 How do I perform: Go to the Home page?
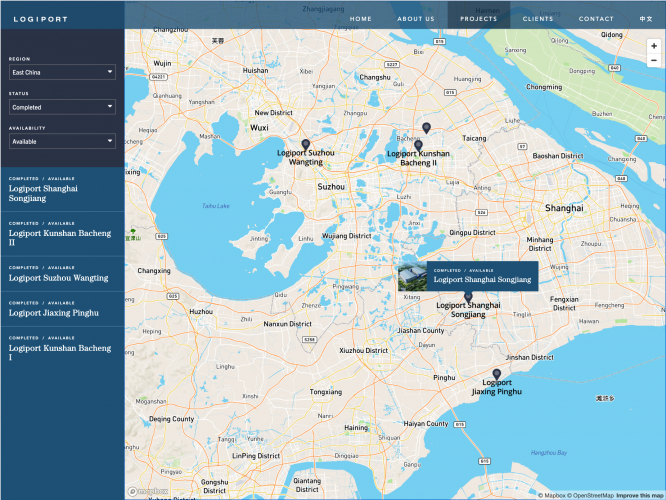click(x=361, y=19)
